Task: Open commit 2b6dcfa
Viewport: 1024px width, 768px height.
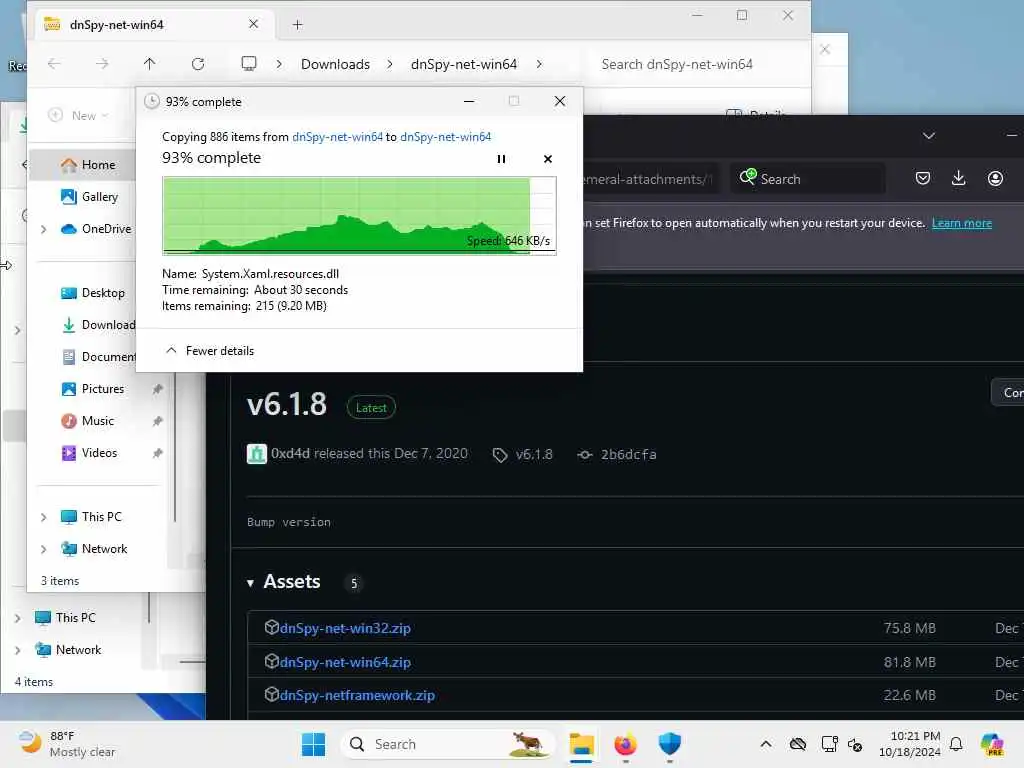Action: tap(617, 455)
